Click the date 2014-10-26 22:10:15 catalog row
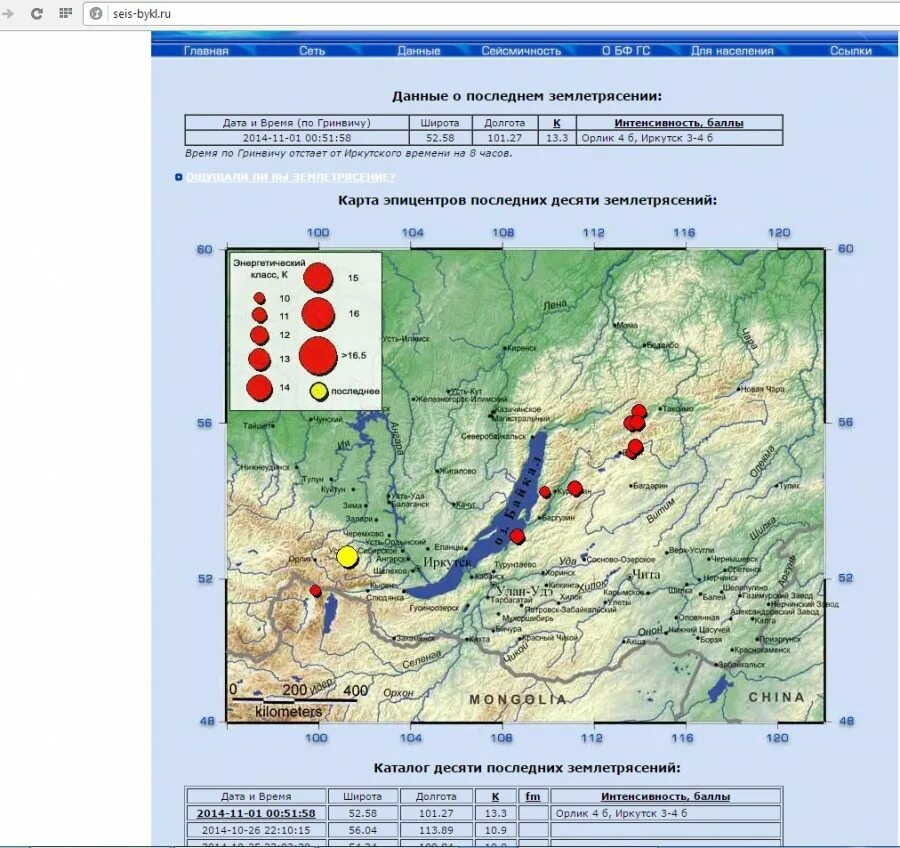 tap(256, 830)
